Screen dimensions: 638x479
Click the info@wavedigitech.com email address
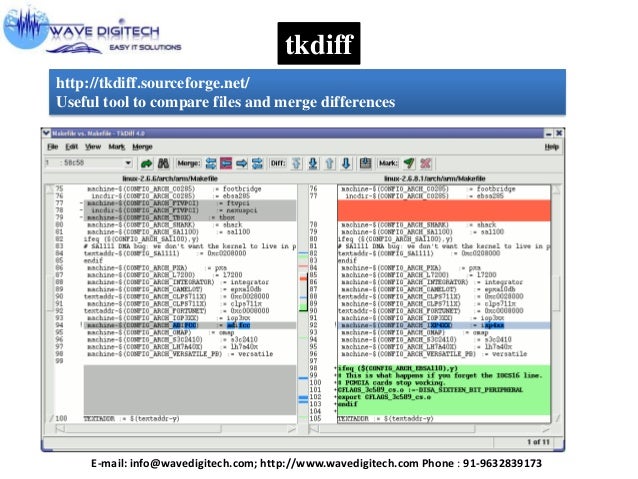(193, 463)
